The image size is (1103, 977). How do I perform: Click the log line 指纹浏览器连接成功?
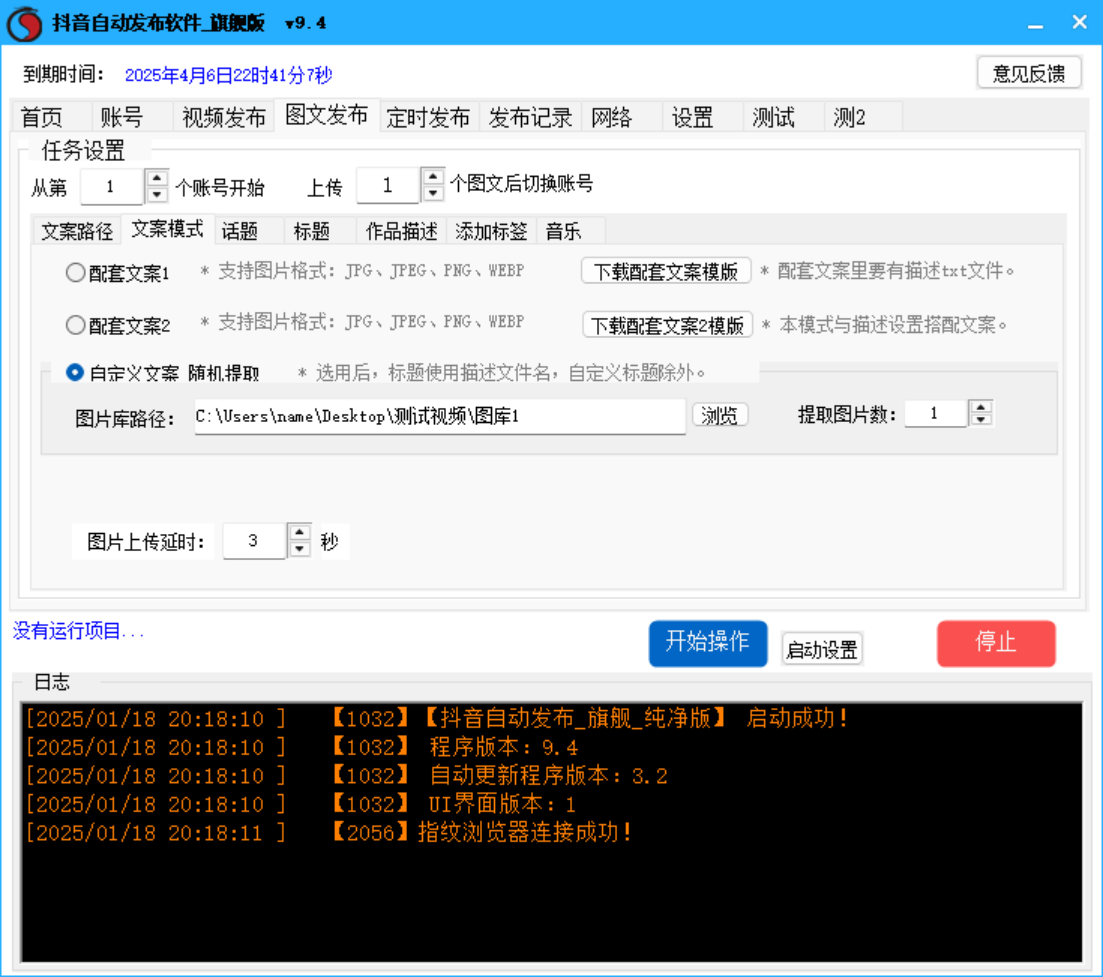tap(329, 833)
